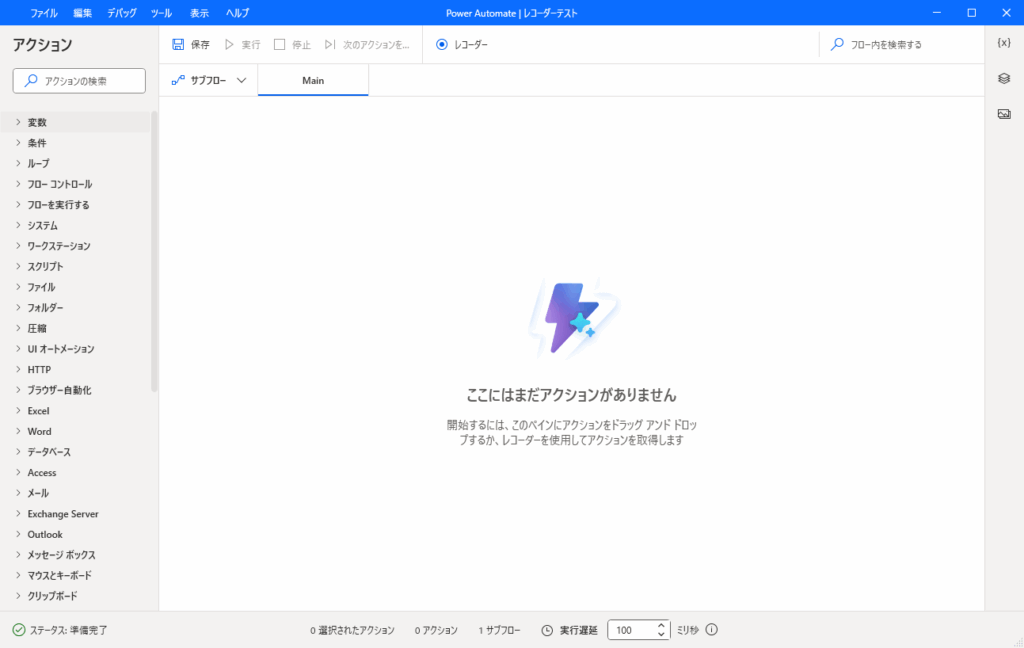Focus the フロー内を検索する search field

click(x=900, y=44)
